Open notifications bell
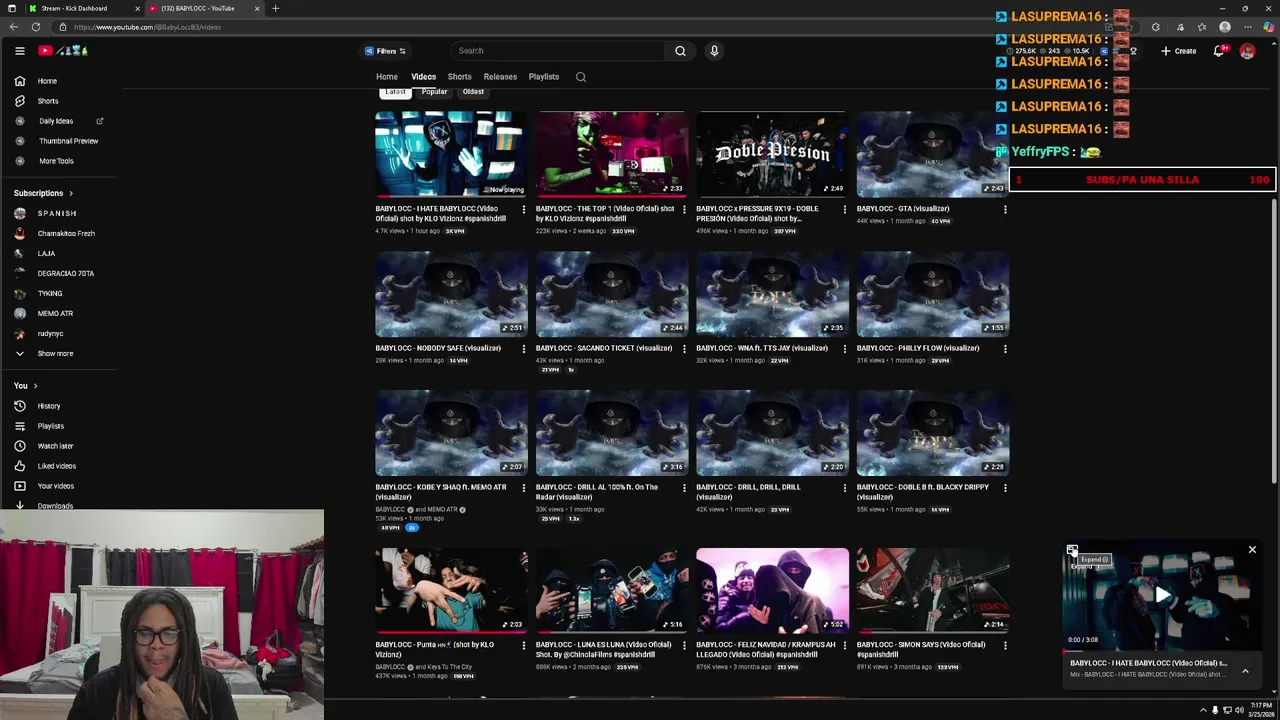Viewport: 1280px width, 720px height. (1219, 51)
